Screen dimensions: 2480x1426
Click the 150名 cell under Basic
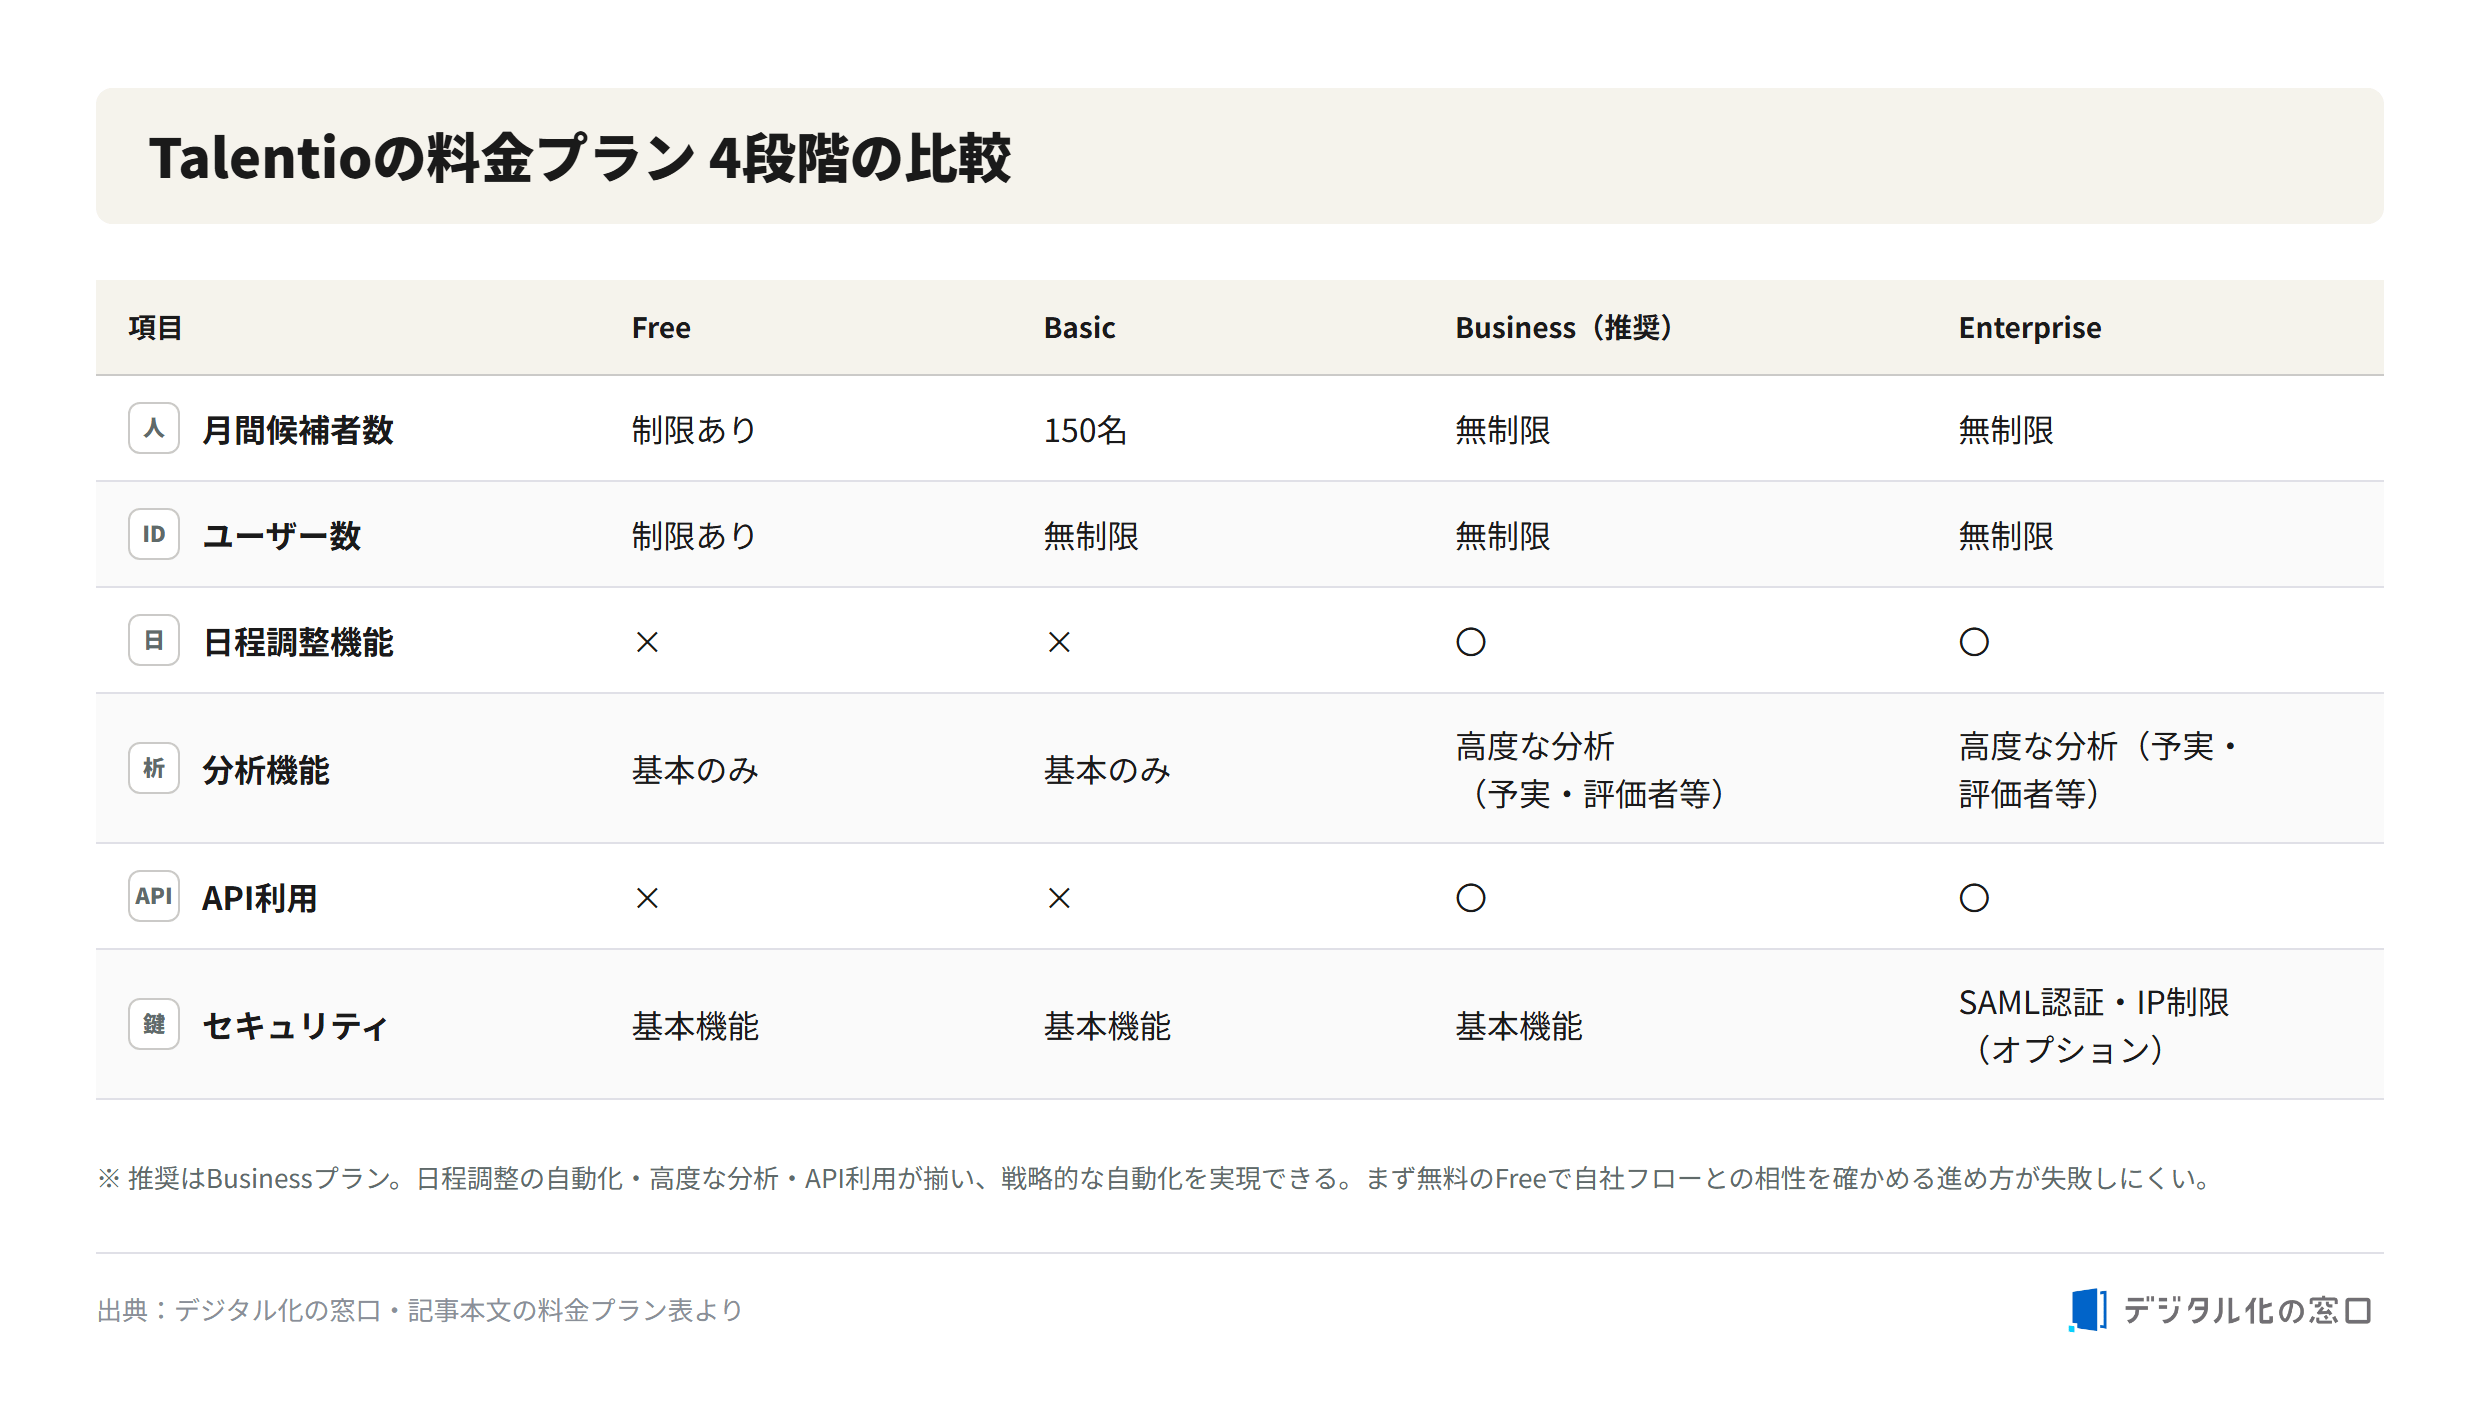pos(1086,431)
